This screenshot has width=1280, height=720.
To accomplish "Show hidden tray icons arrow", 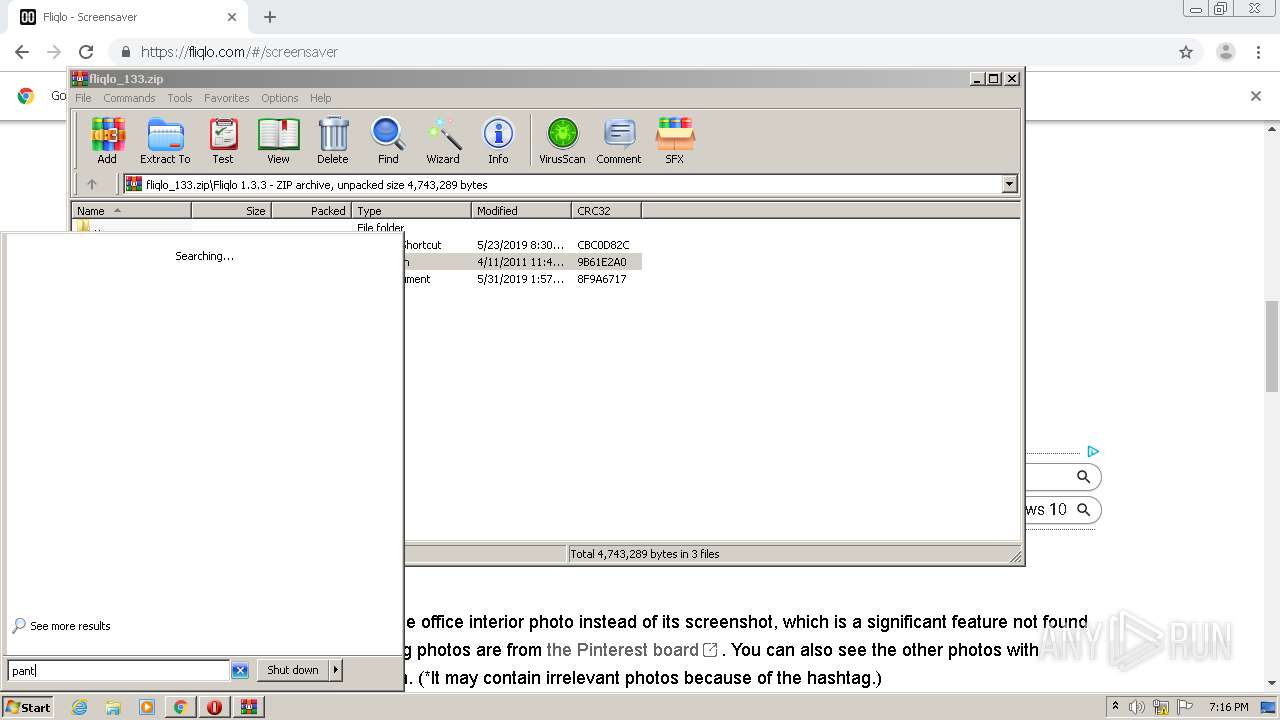I will 1115,707.
